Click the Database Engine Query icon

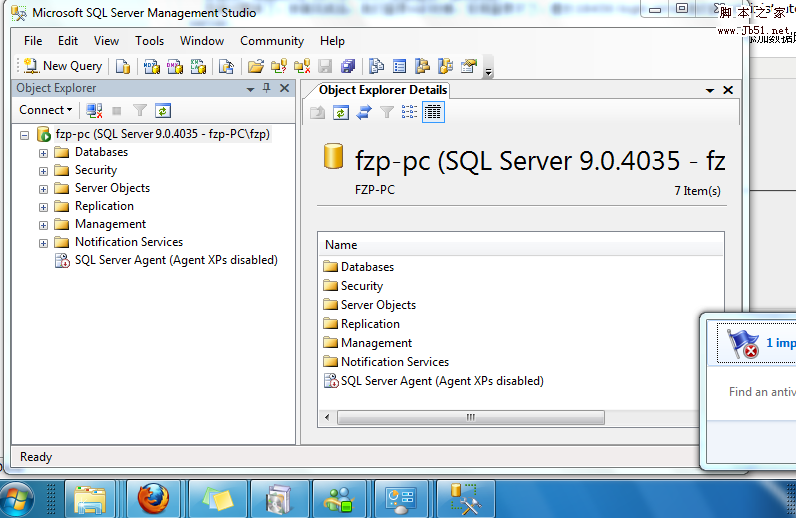(x=123, y=66)
